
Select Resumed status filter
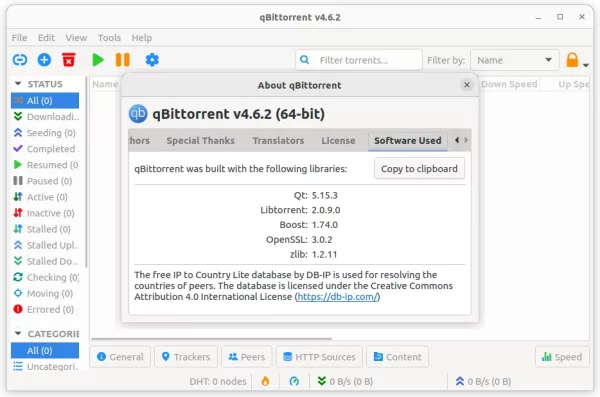pyautogui.click(x=45, y=165)
